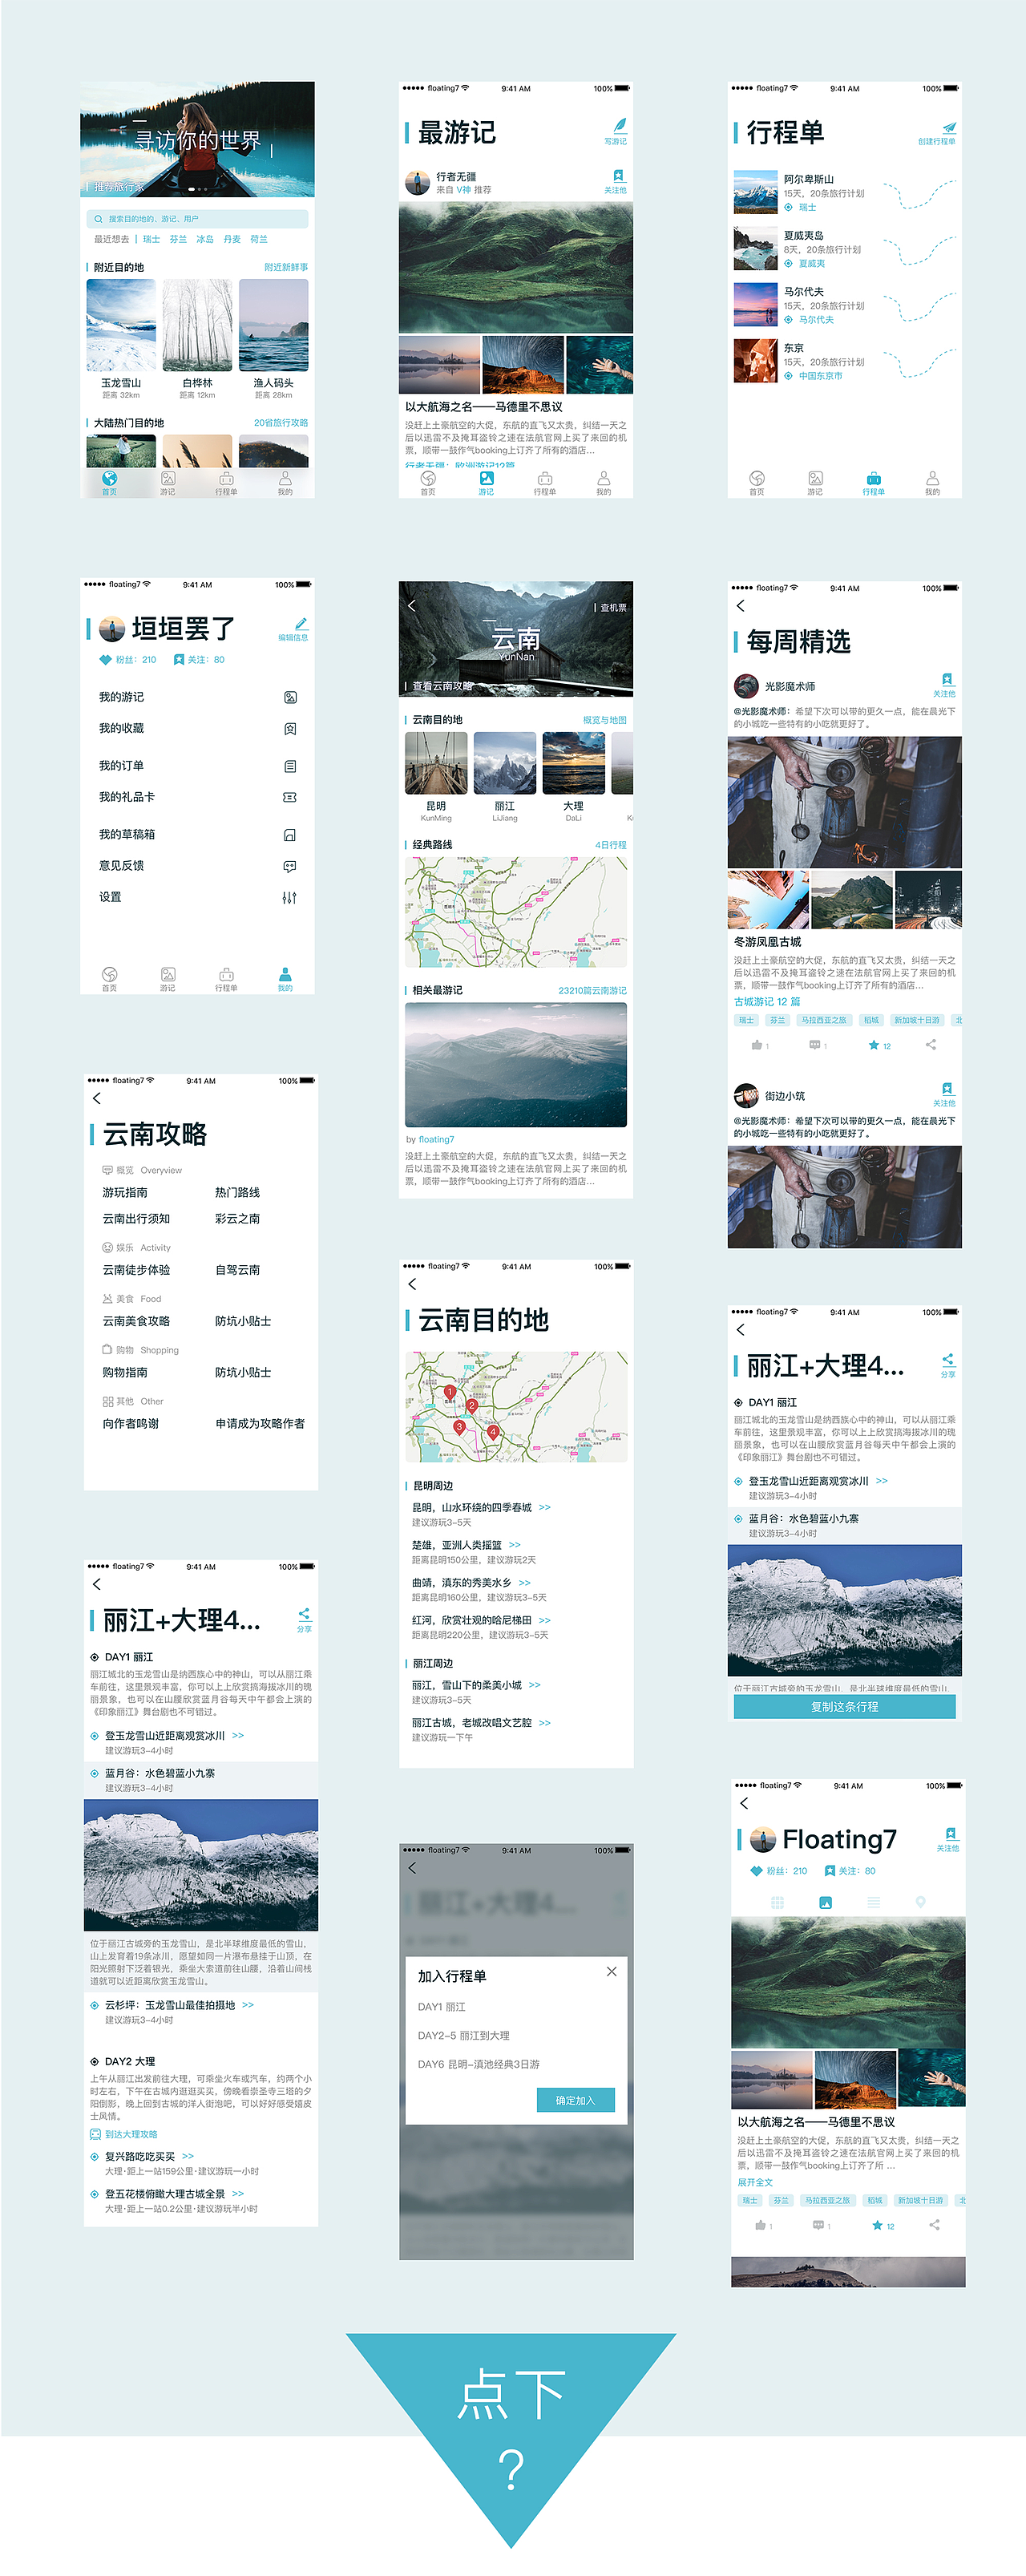
Task: Tap comment icon under 冬游凤凰古城 post
Action: point(815,1045)
